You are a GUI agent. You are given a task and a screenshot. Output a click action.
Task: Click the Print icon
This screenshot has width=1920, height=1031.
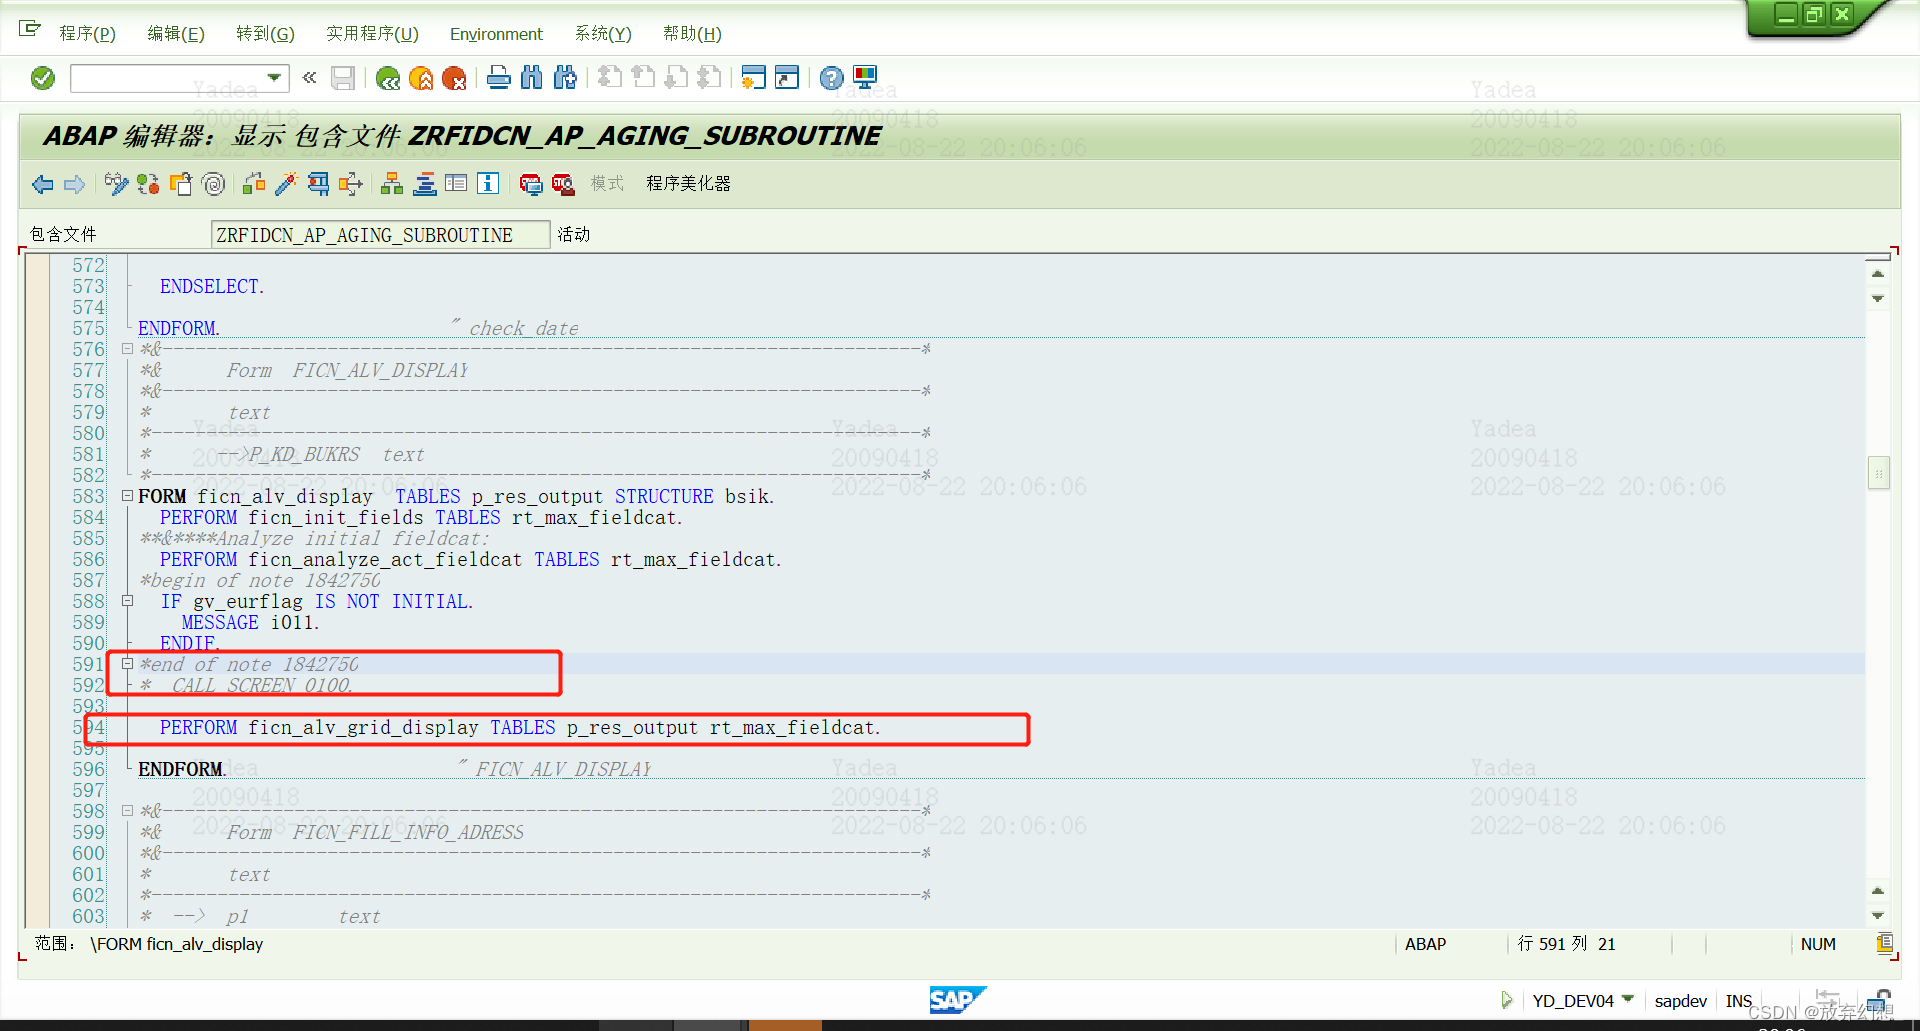pos(499,78)
